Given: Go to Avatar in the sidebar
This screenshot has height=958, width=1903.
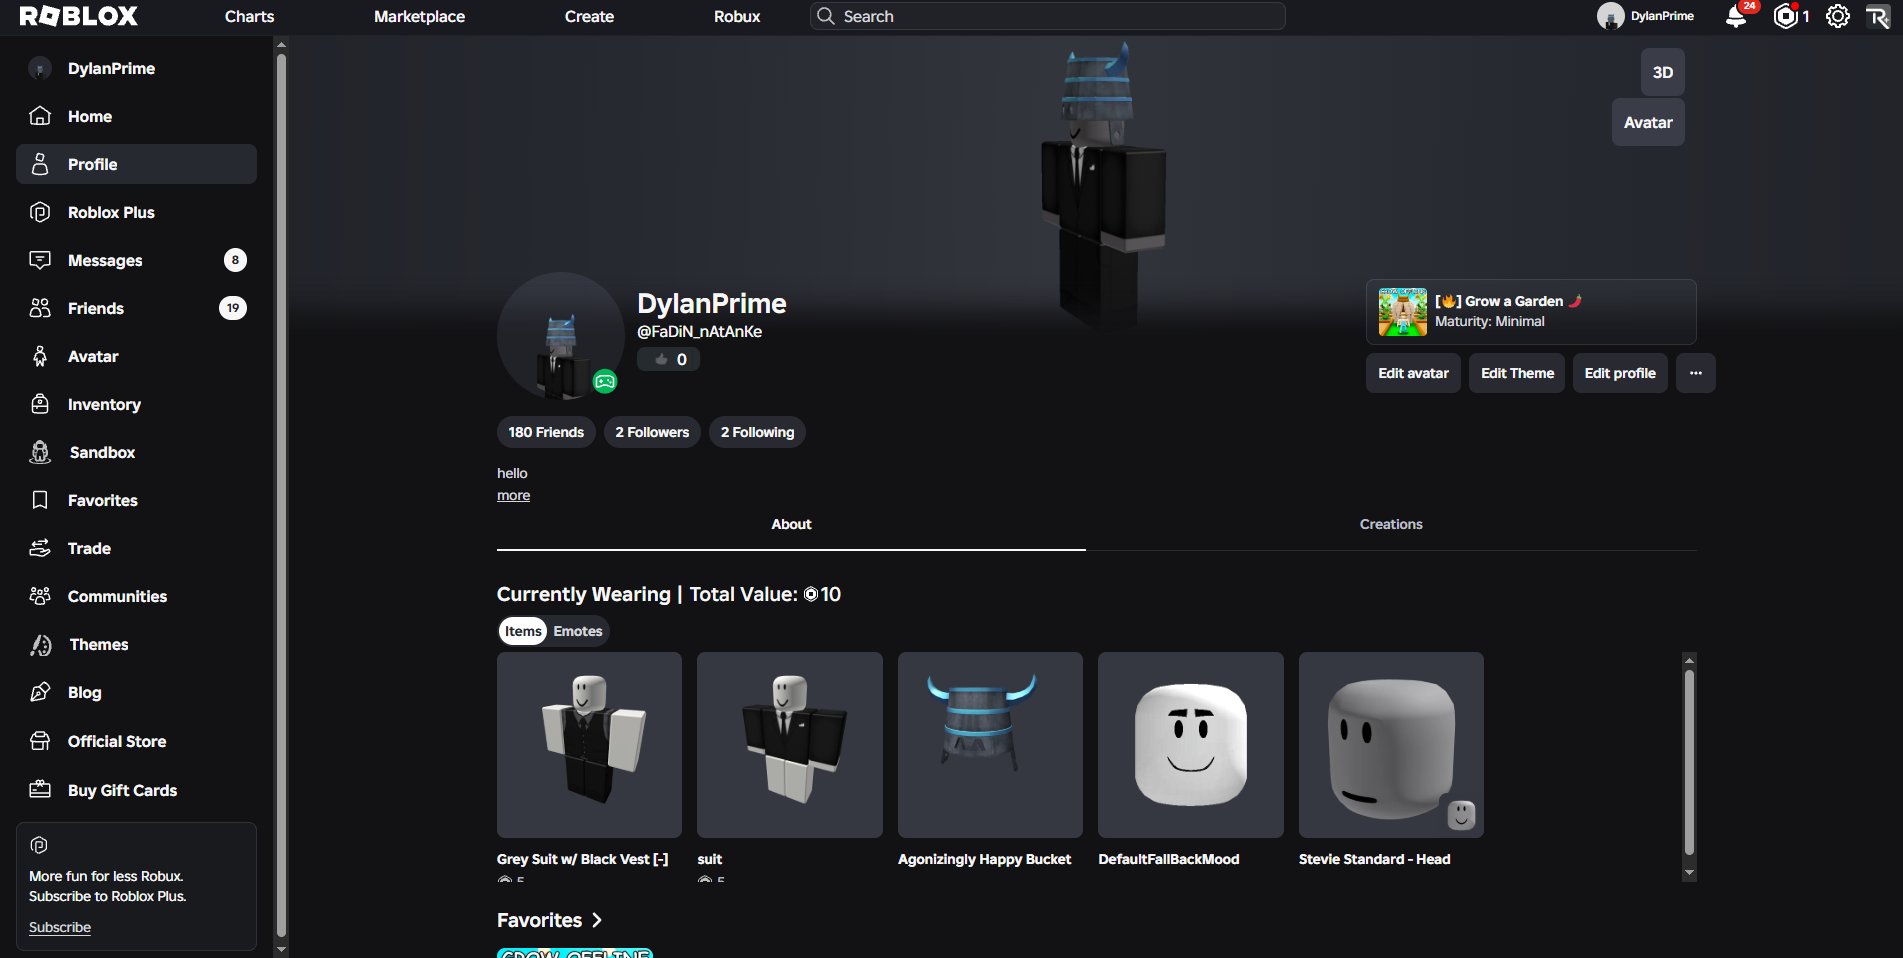Looking at the screenshot, I should 136,356.
